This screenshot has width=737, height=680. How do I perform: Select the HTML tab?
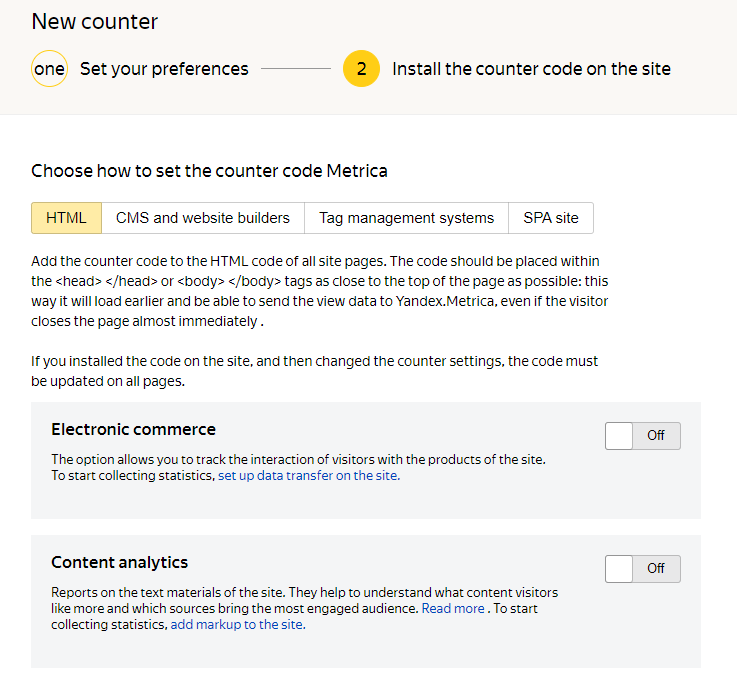click(66, 218)
